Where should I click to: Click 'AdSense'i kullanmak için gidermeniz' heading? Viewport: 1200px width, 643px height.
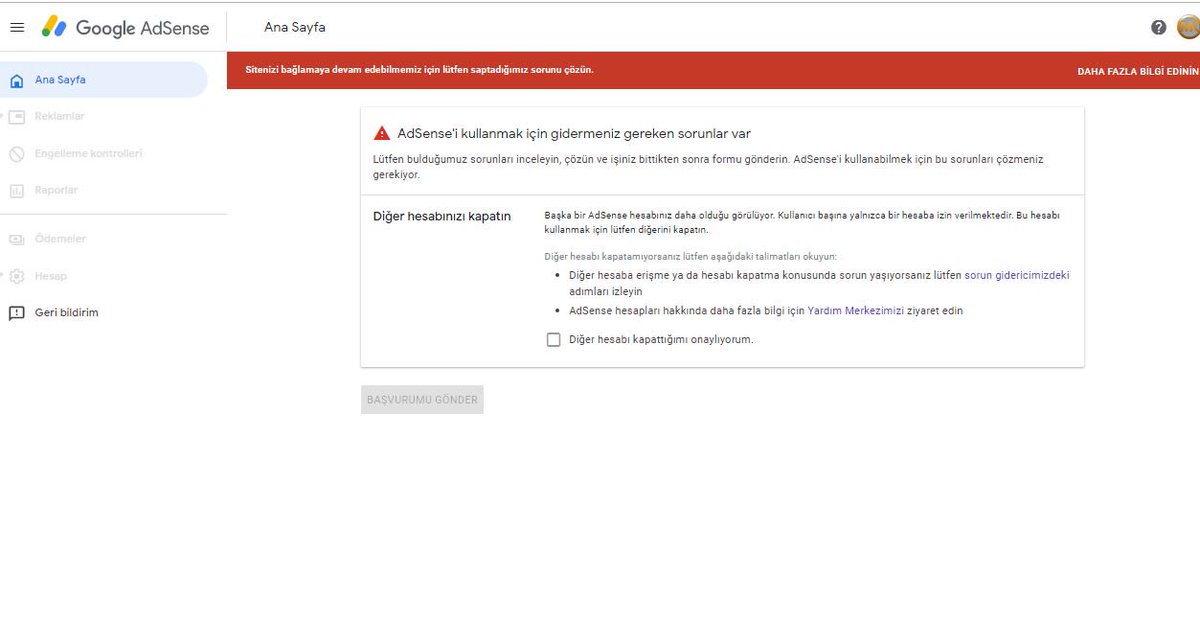(574, 133)
